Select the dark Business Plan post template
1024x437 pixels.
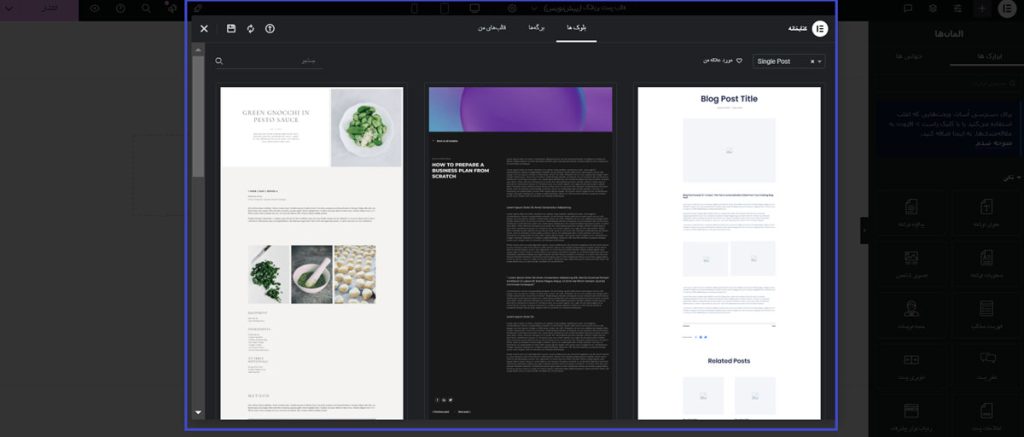[520, 252]
